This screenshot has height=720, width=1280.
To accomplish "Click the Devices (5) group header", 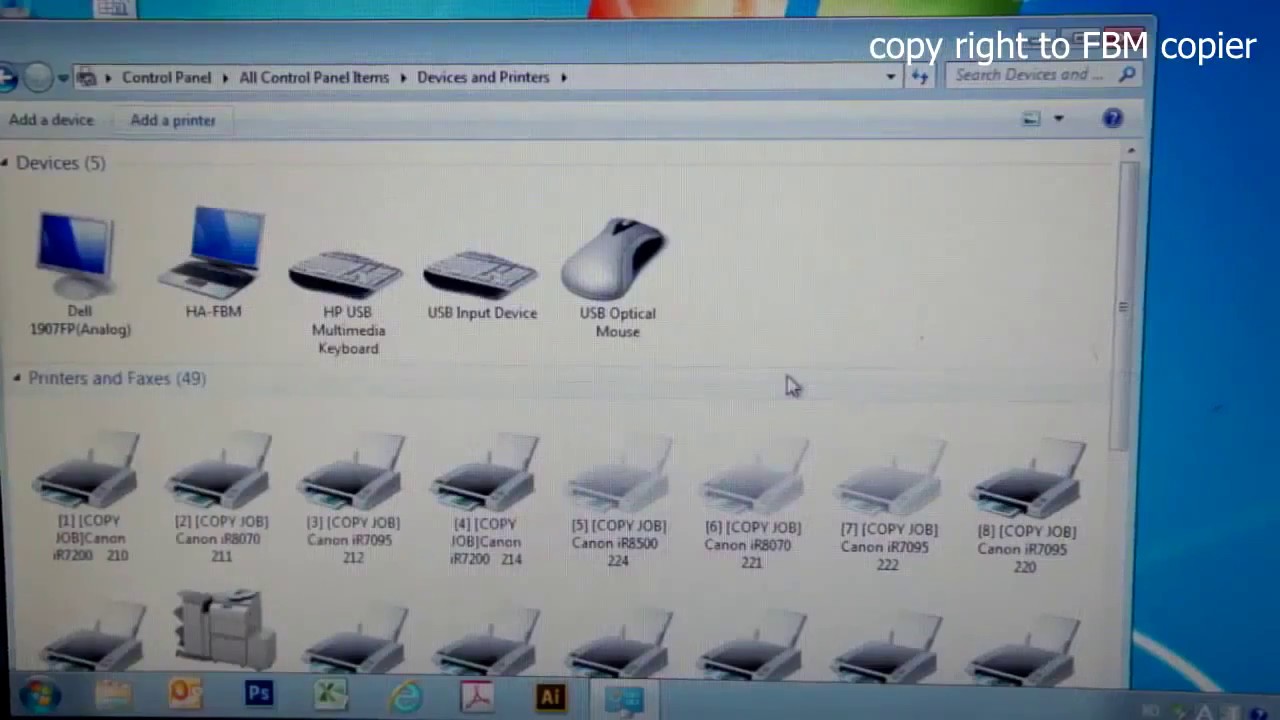I will [x=60, y=163].
